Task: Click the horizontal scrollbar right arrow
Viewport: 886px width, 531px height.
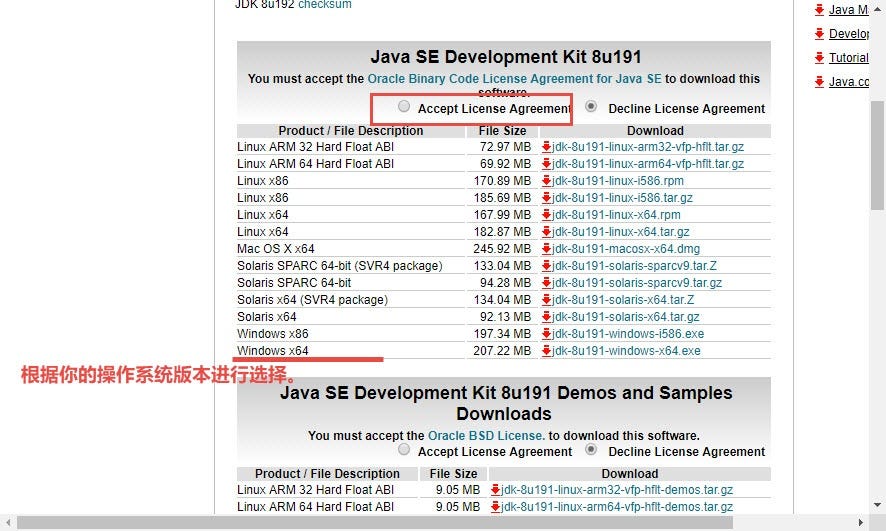Action: pyautogui.click(x=861, y=523)
